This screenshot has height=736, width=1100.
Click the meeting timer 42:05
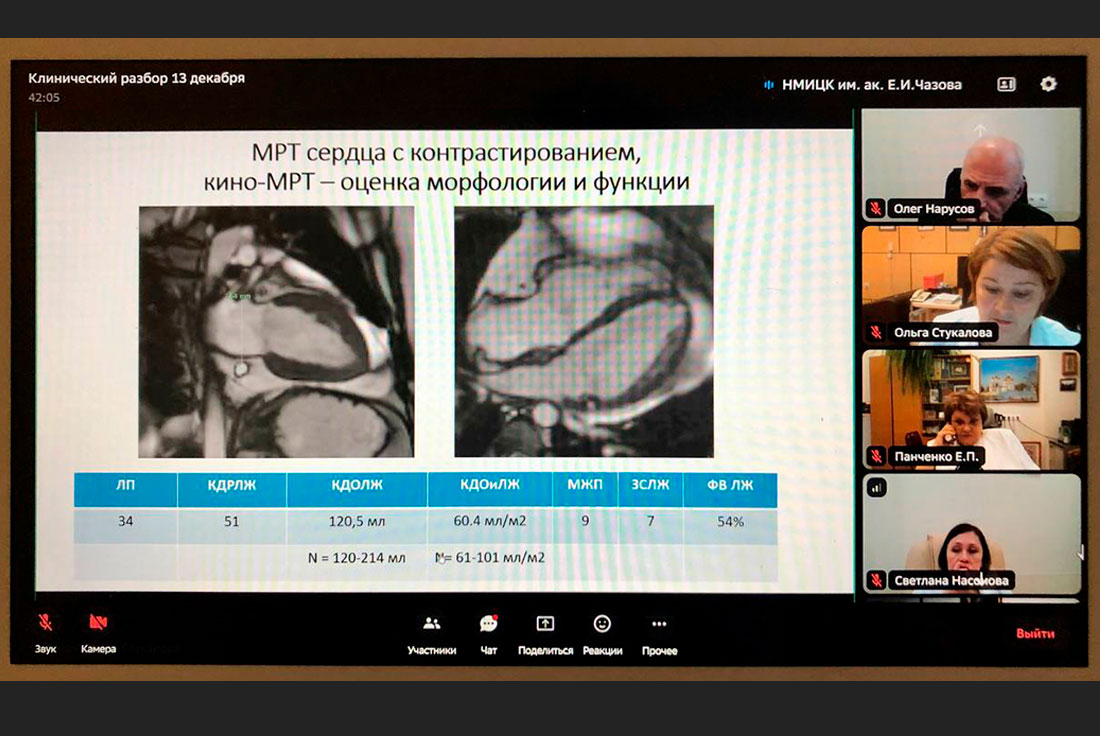click(43, 98)
